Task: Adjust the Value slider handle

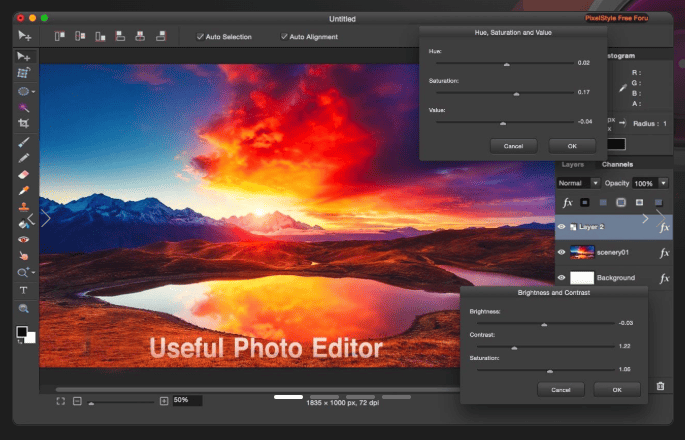Action: (503, 123)
